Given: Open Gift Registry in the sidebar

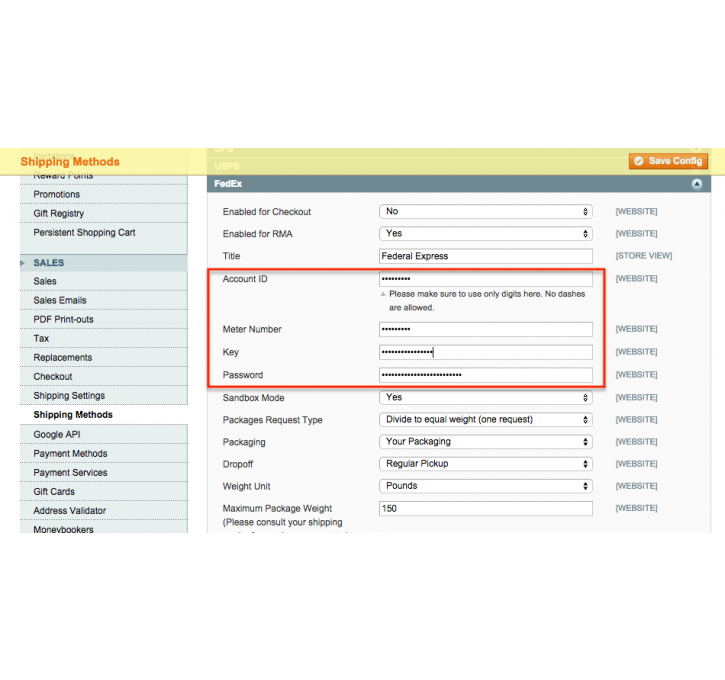Looking at the screenshot, I should pyautogui.click(x=104, y=213).
